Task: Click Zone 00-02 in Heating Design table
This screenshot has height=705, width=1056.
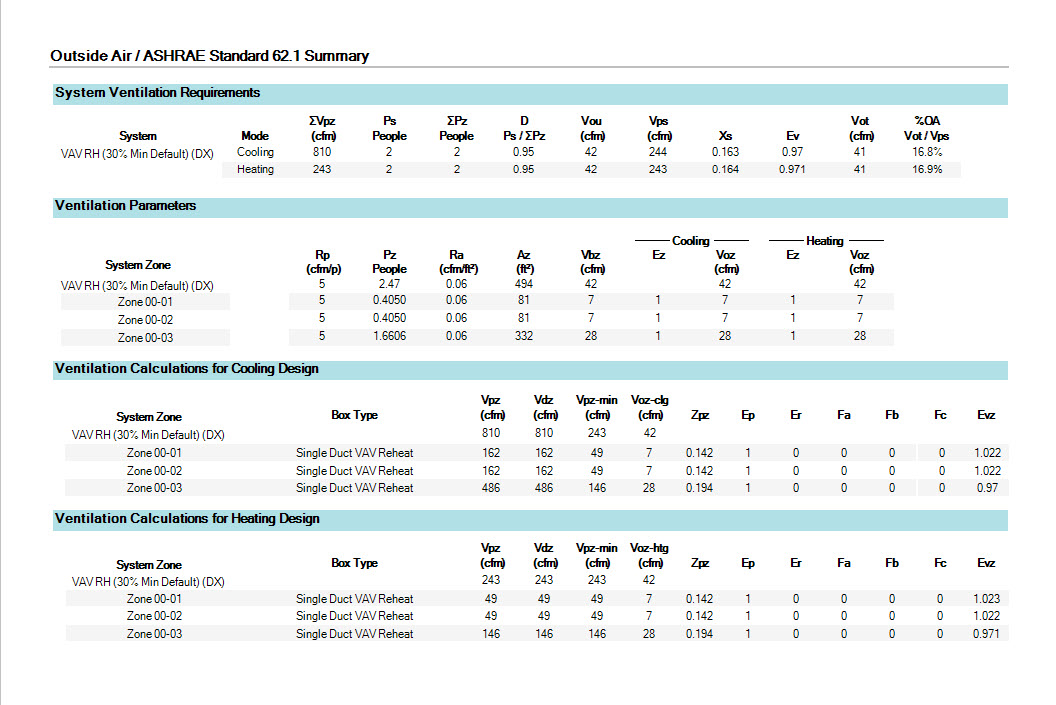Action: pyautogui.click(x=154, y=616)
